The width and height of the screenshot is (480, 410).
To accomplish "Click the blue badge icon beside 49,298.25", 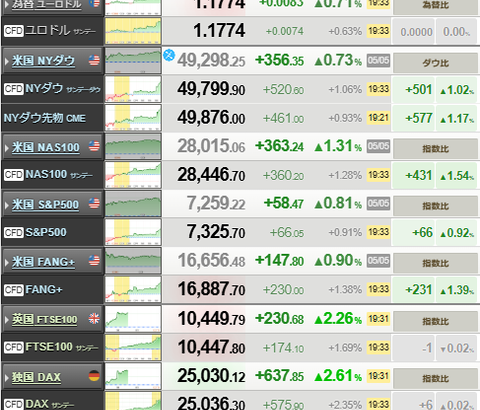I will coord(169,55).
